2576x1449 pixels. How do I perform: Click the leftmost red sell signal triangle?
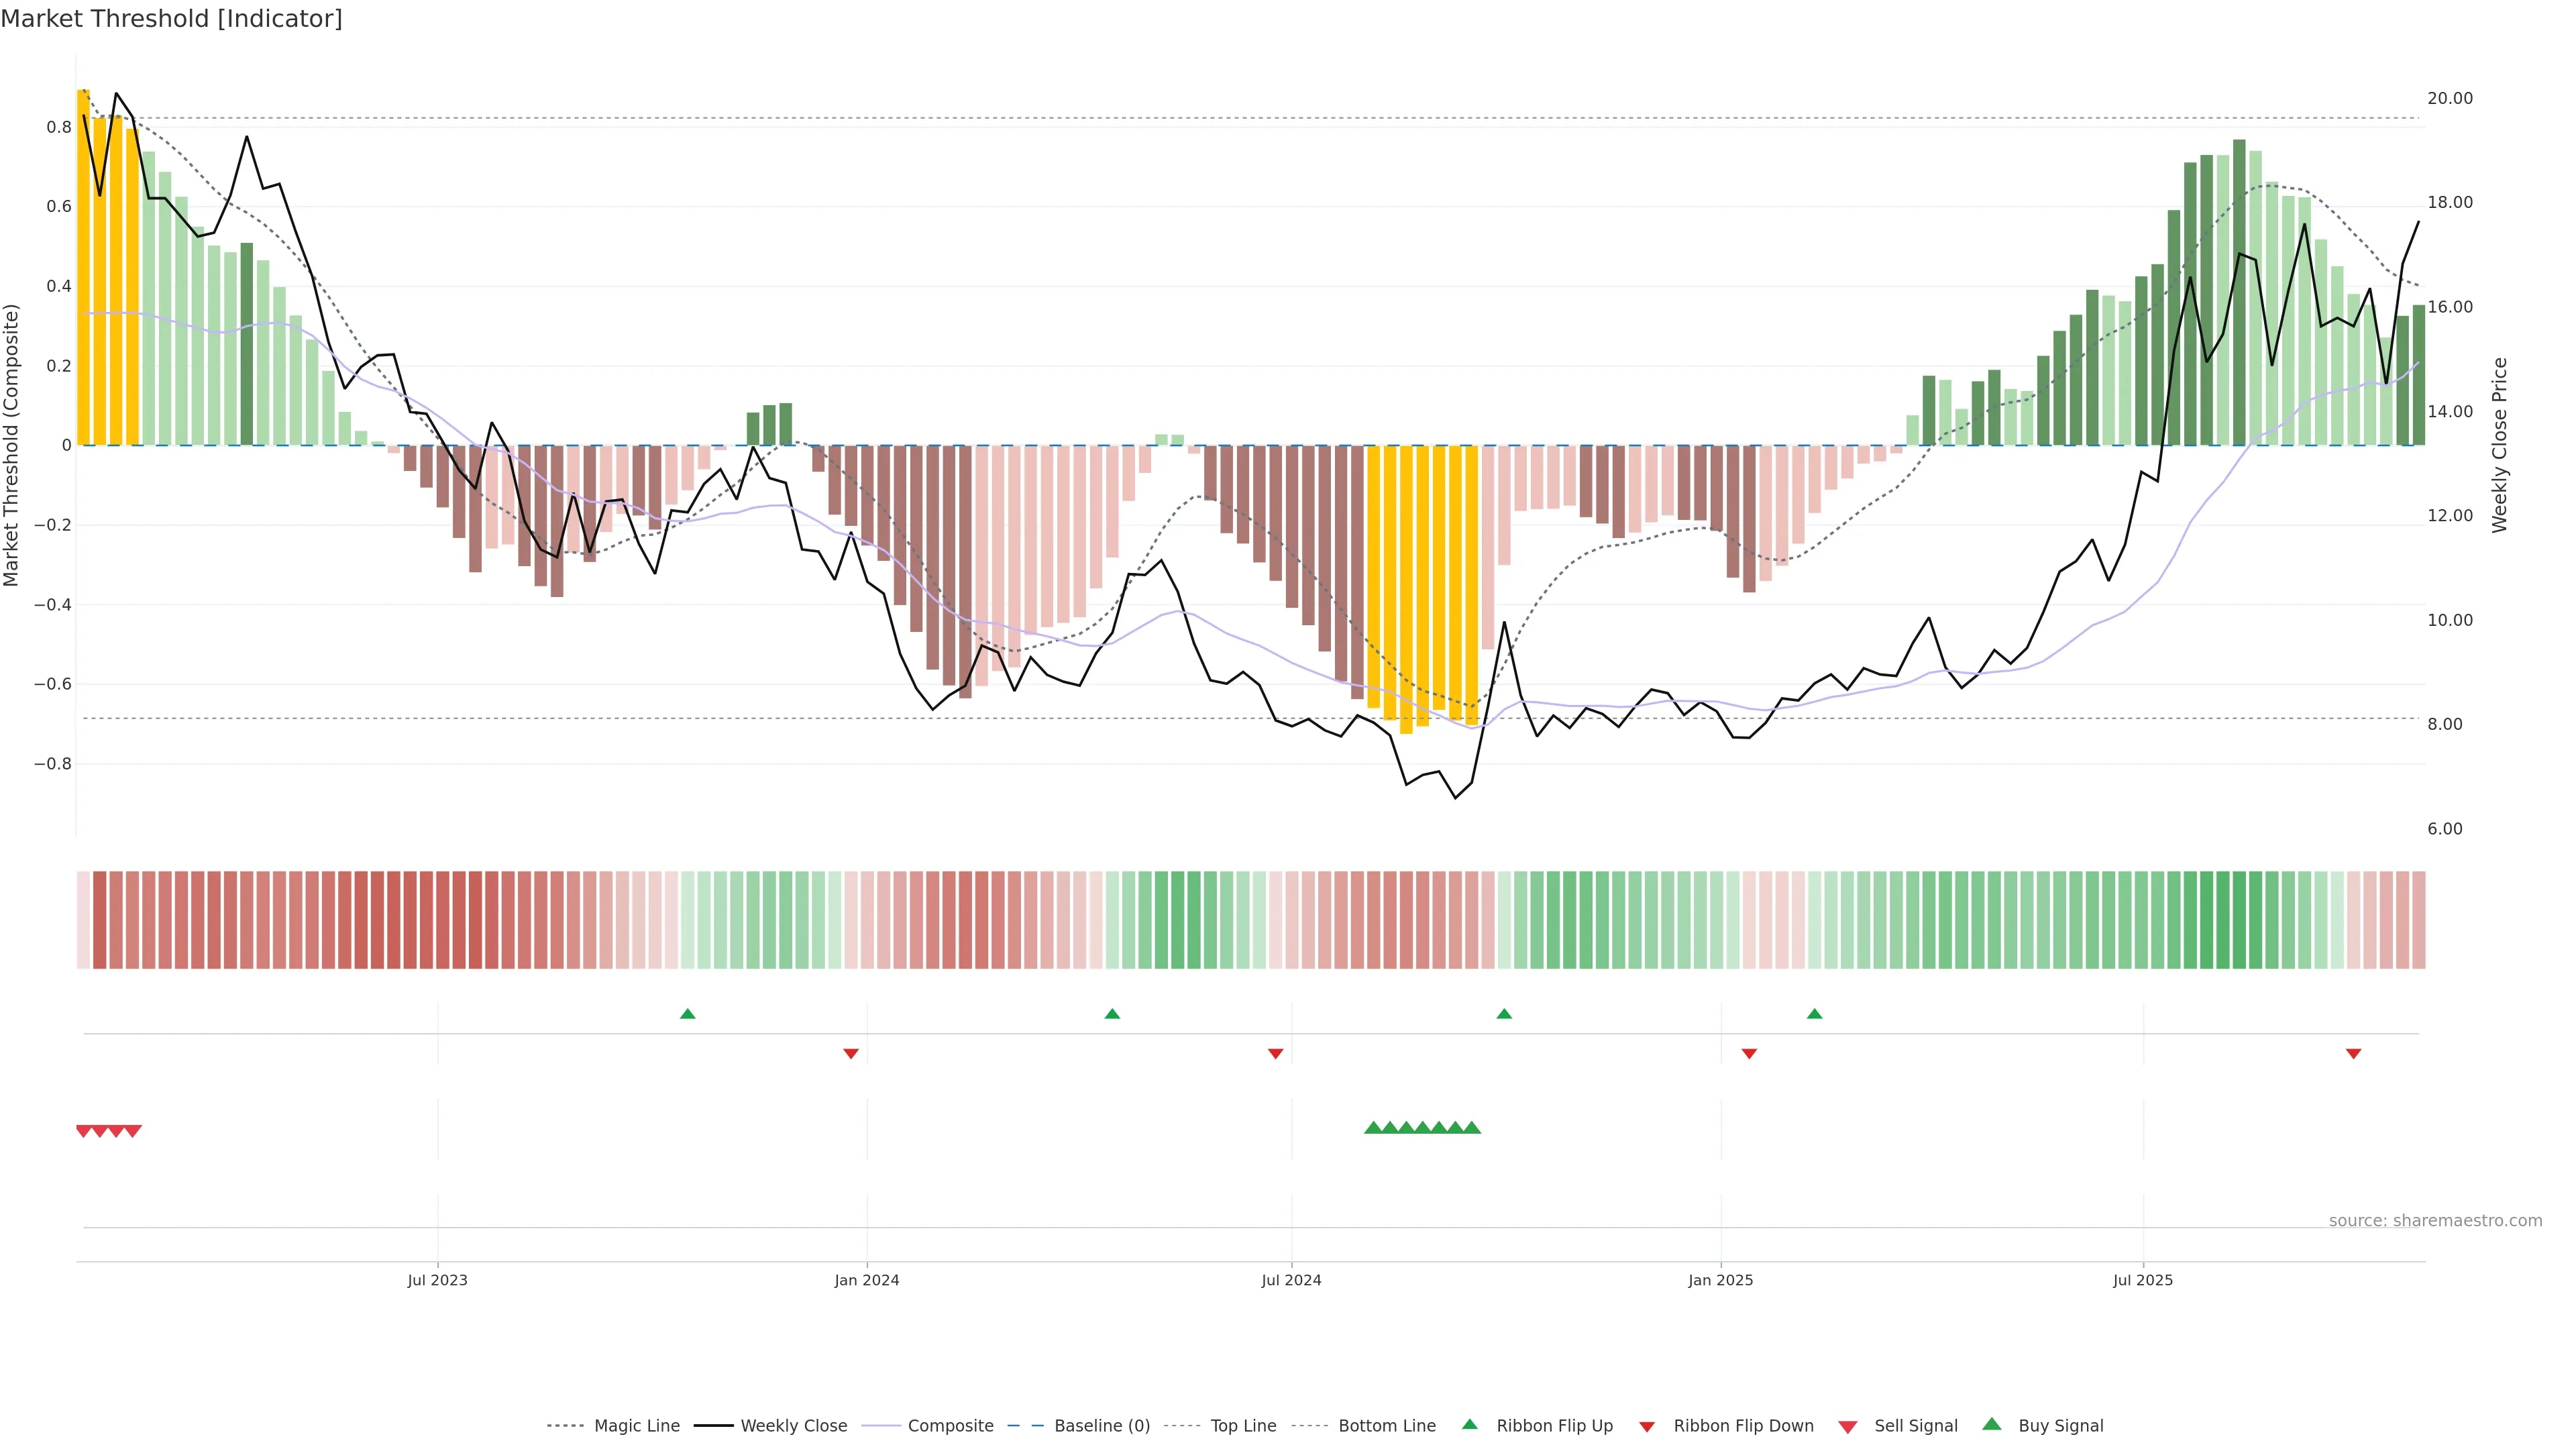(84, 1131)
